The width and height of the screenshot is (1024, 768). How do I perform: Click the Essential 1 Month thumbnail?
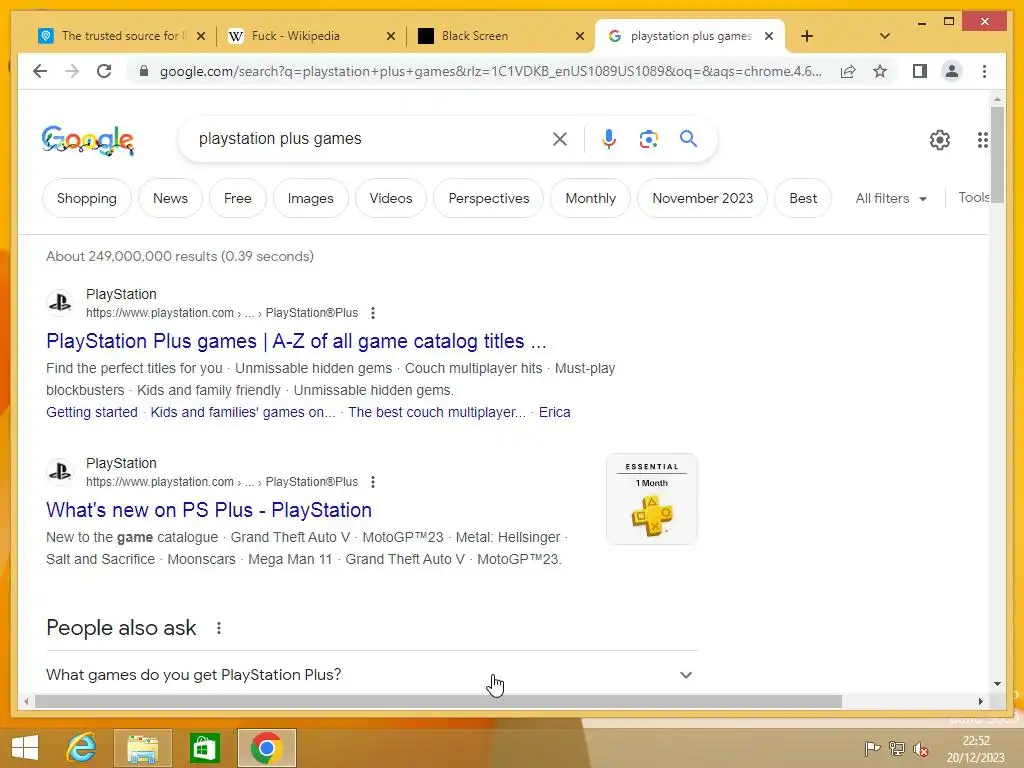point(652,499)
